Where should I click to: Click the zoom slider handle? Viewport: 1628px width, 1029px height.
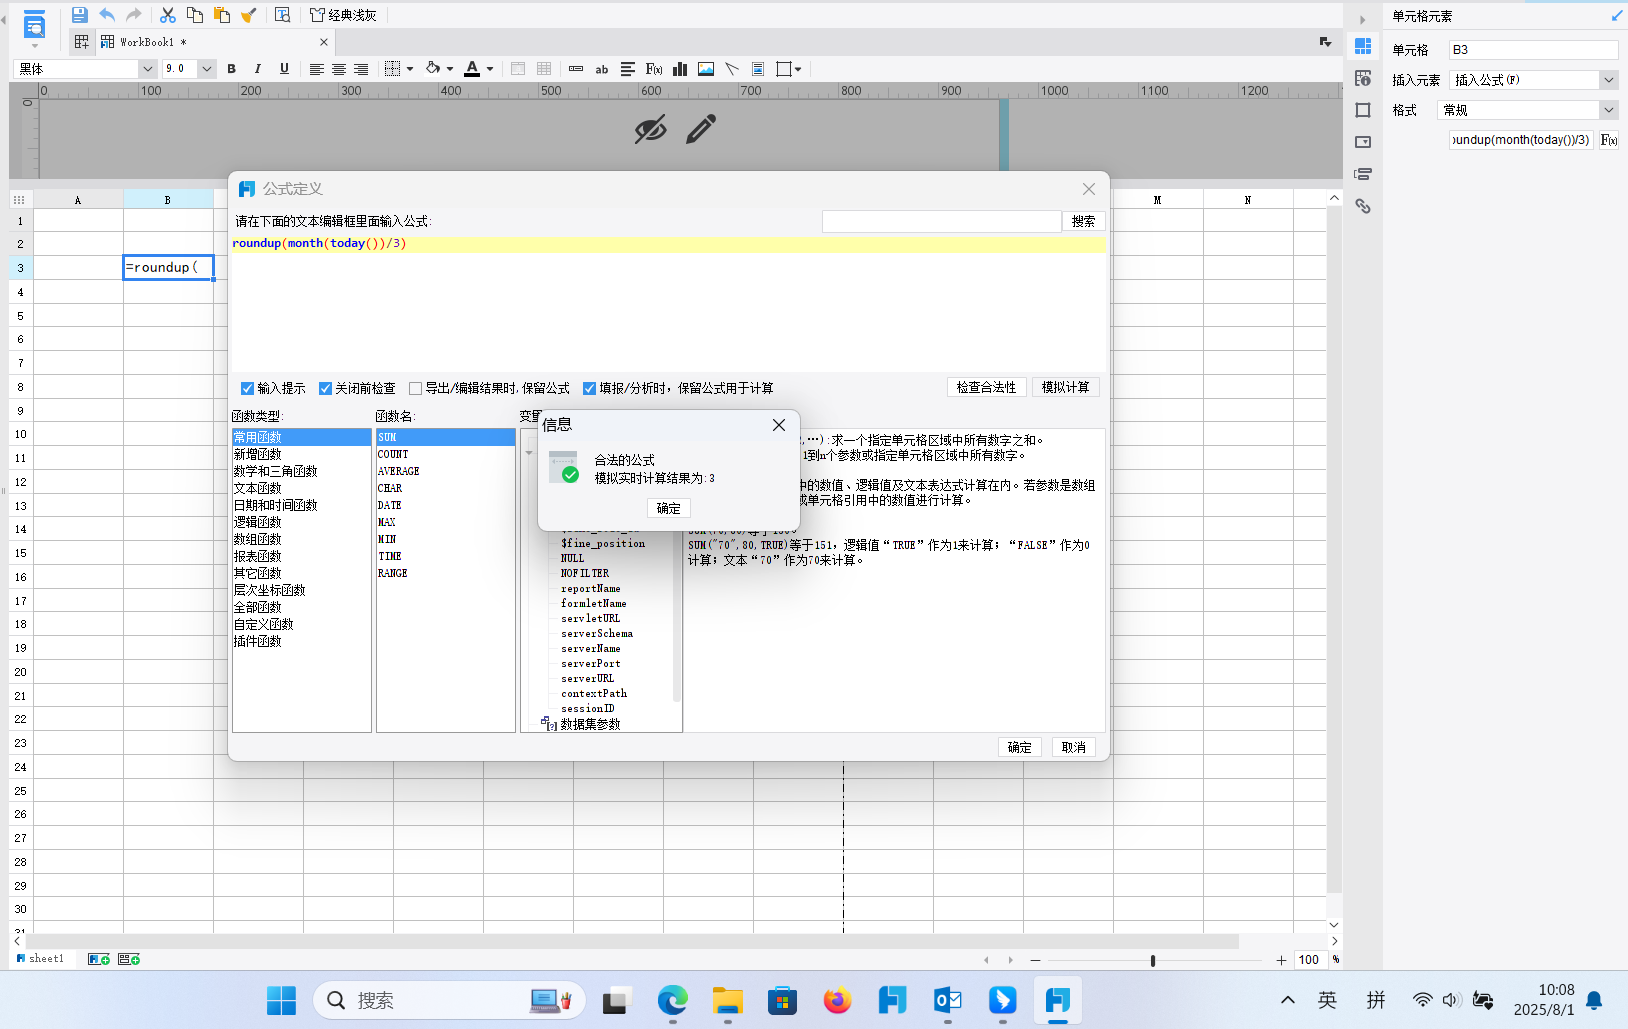(x=1153, y=960)
